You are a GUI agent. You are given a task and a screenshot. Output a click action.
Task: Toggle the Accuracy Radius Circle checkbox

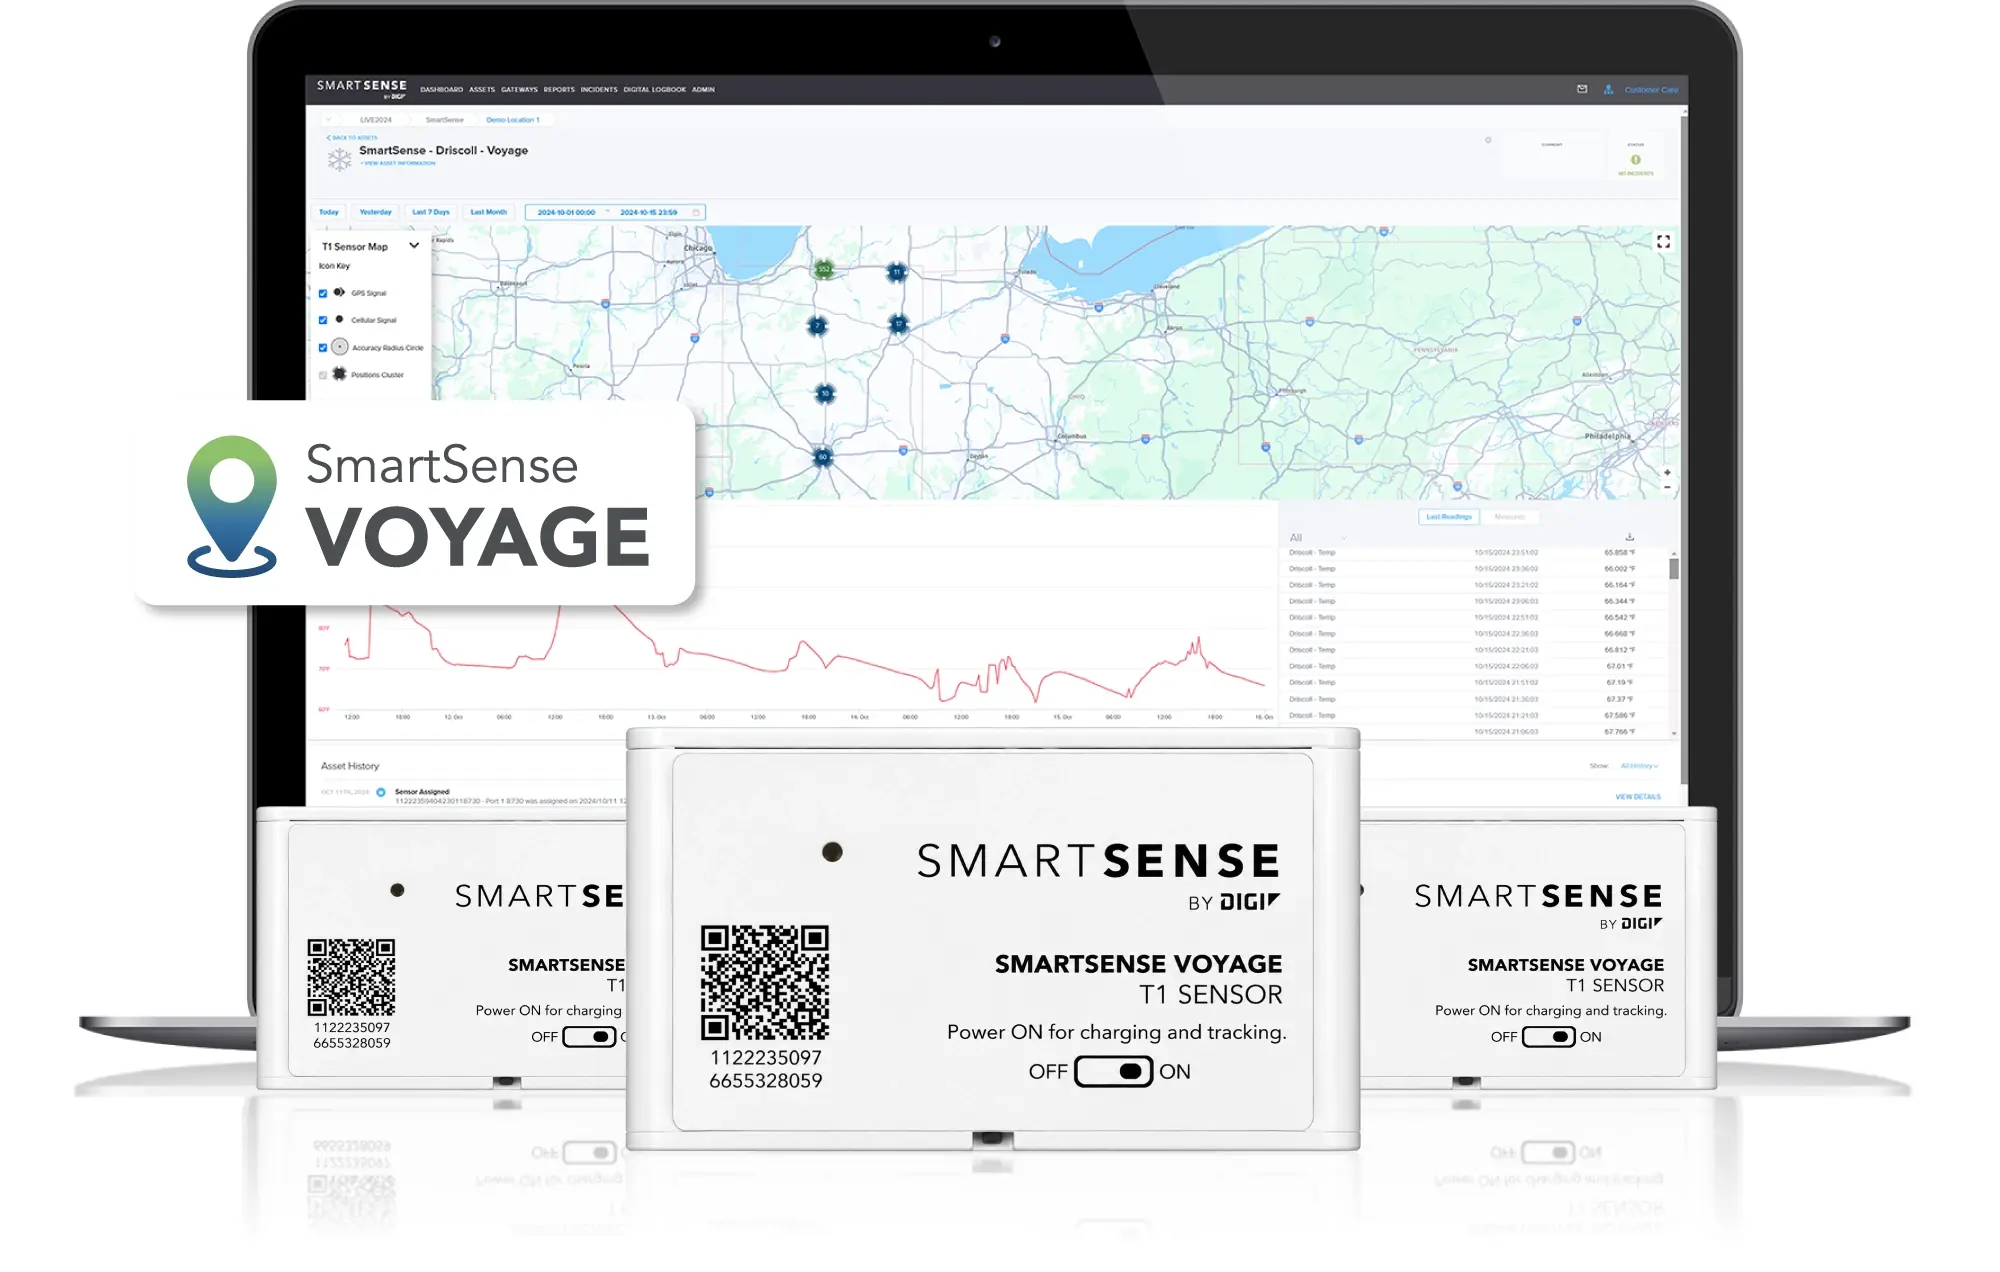tap(323, 347)
